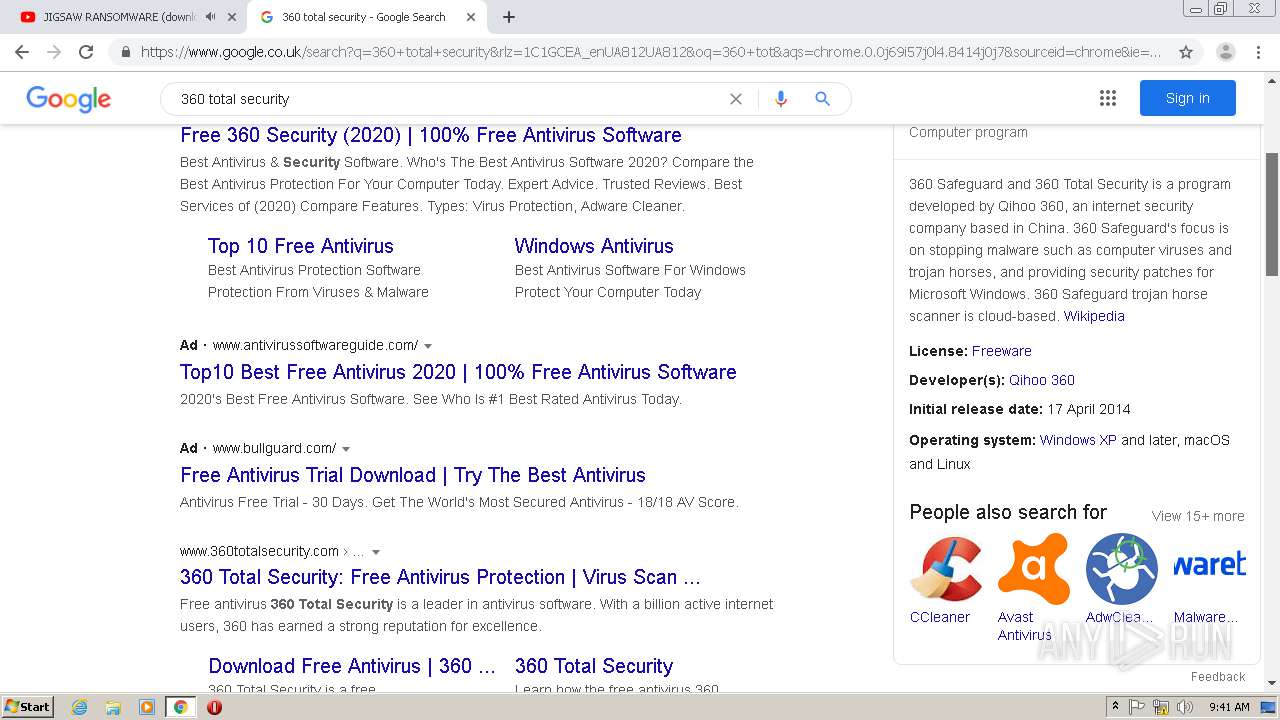The width and height of the screenshot is (1280, 720).
Task: Click the scrollbar down arrow
Action: point(1272,683)
